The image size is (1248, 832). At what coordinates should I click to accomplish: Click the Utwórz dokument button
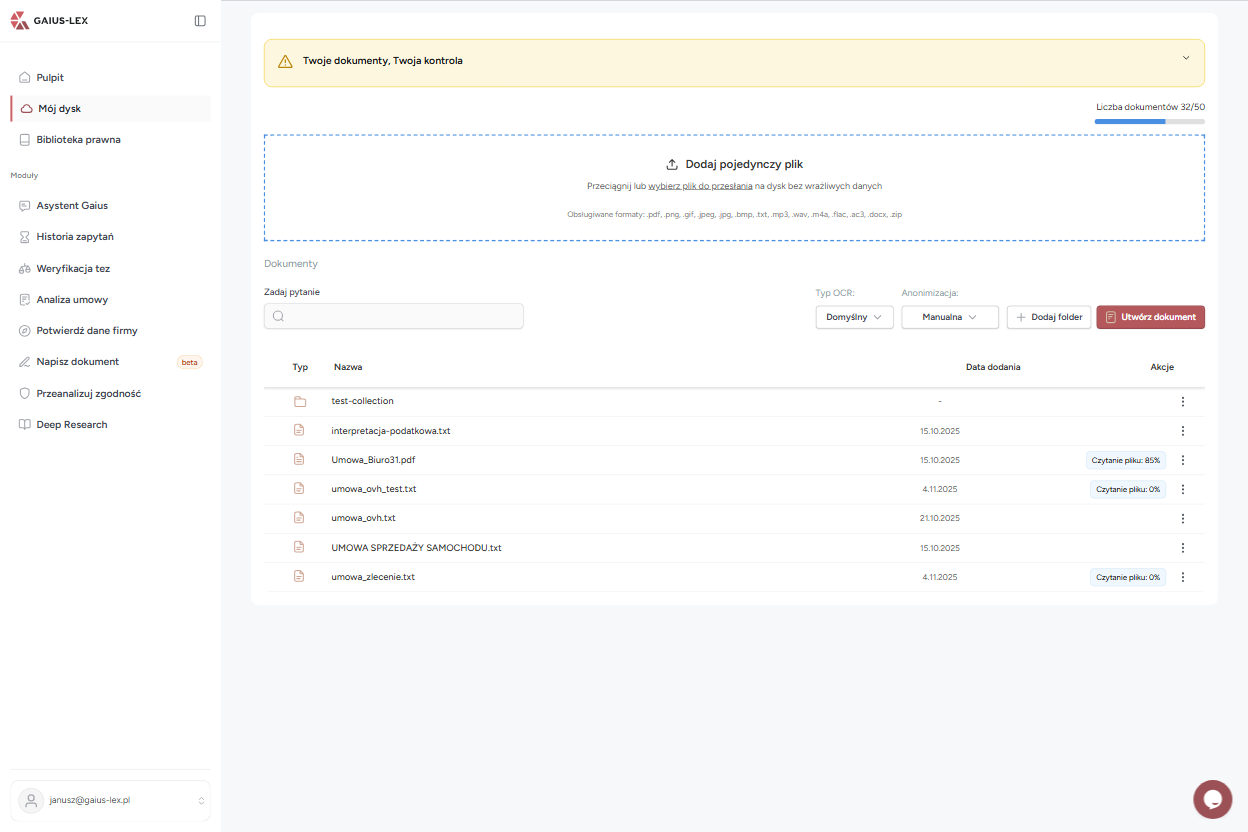pyautogui.click(x=1150, y=316)
